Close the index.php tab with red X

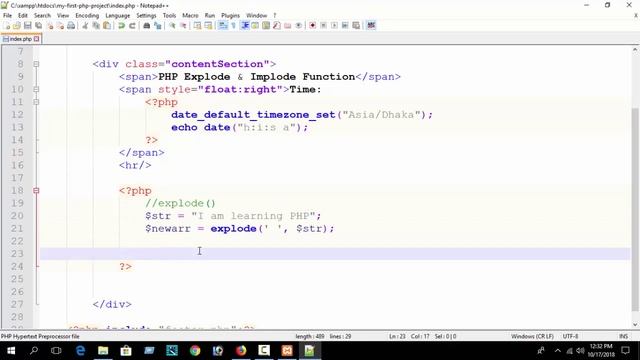point(37,39)
